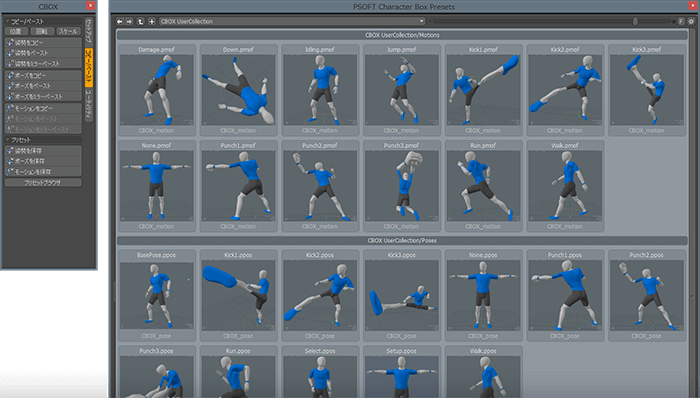Open the プリセットブラウザ preset browser button
The height and width of the screenshot is (398, 700).
point(43,182)
